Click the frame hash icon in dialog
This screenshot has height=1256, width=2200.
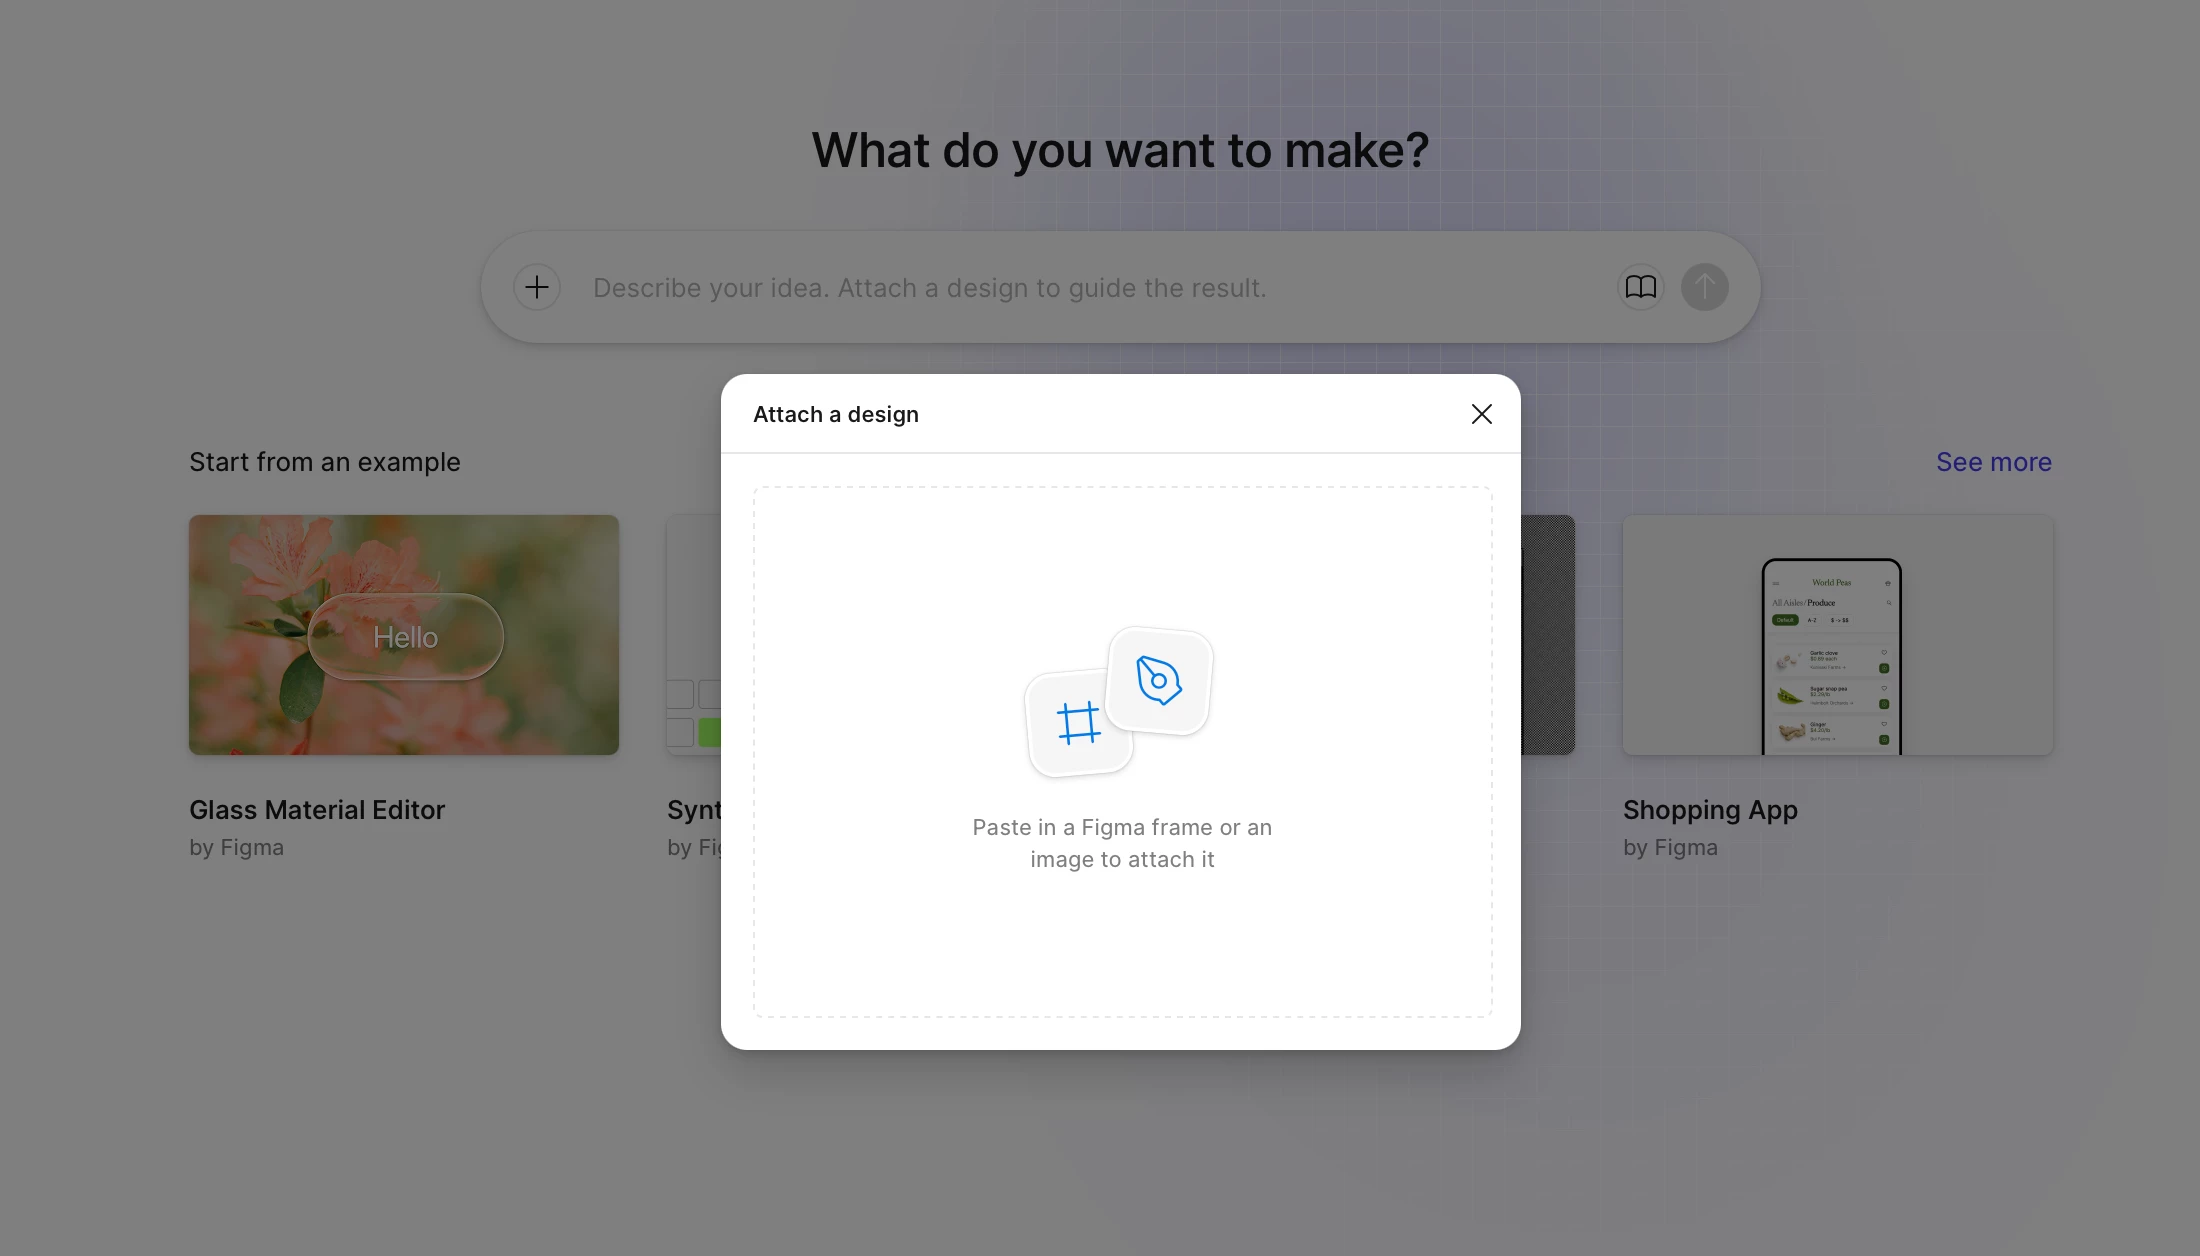pyautogui.click(x=1078, y=723)
